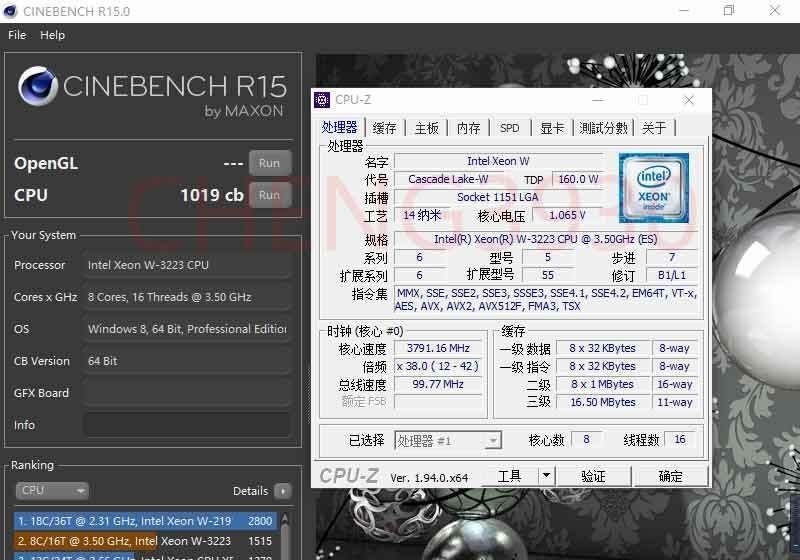Click the L2 cache value 8 x 1 MBytes
The height and width of the screenshot is (560, 800).
click(603, 384)
